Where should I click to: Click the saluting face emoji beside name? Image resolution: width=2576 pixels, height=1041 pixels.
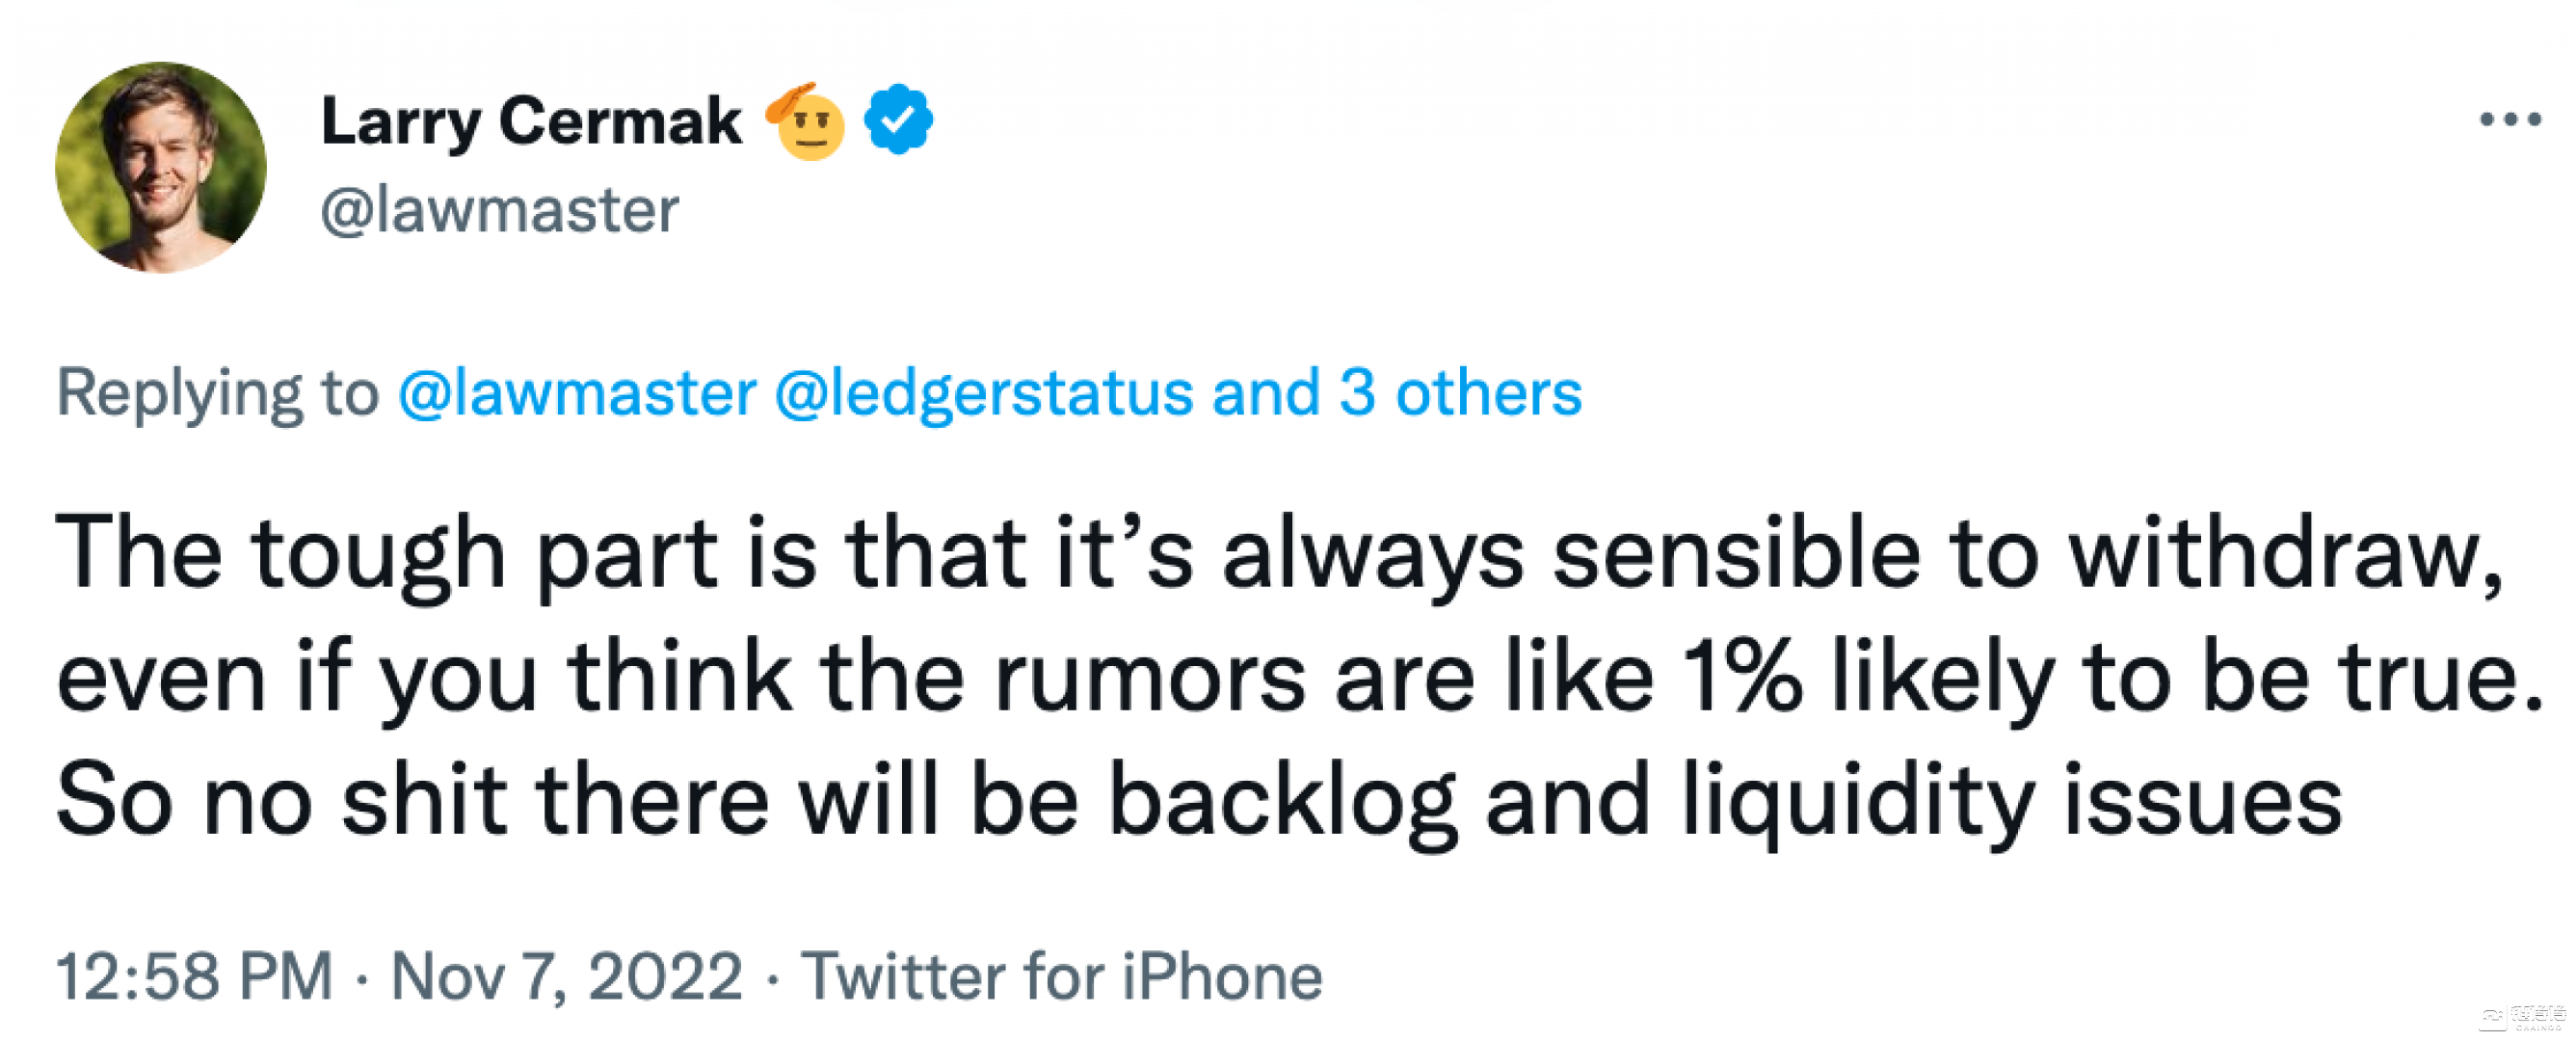tap(806, 122)
